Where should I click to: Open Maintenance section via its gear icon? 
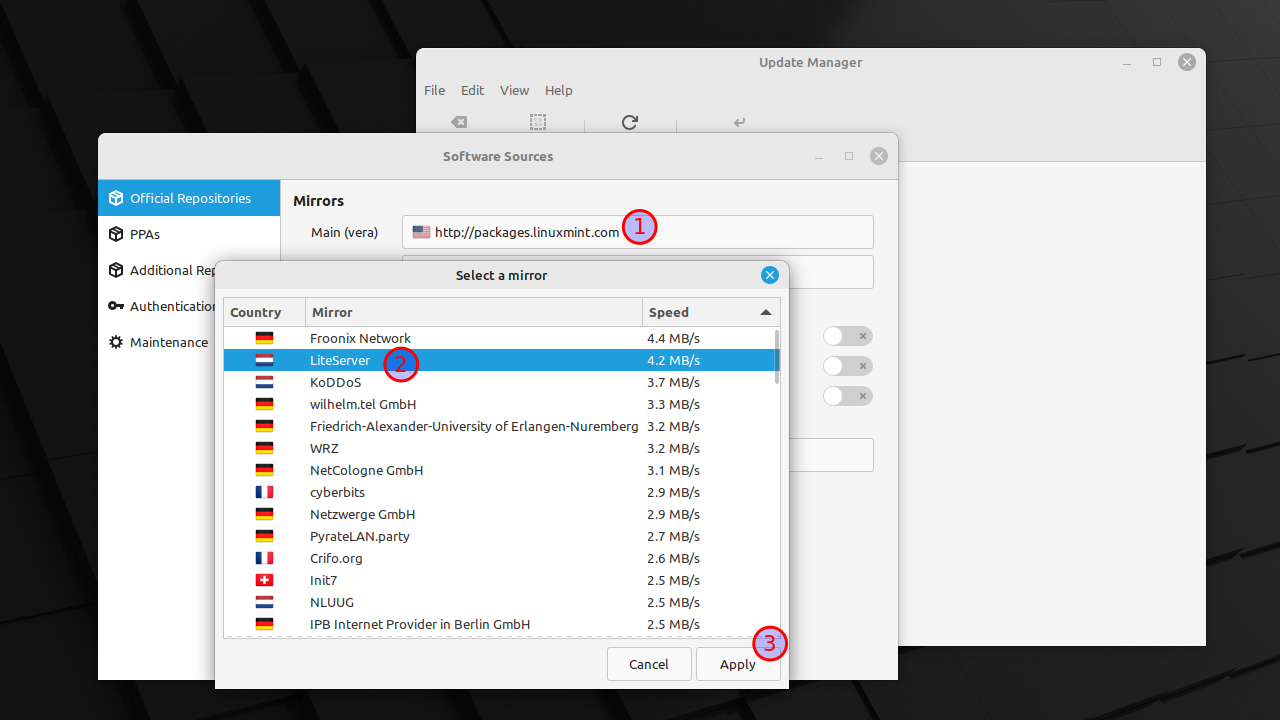tap(116, 342)
